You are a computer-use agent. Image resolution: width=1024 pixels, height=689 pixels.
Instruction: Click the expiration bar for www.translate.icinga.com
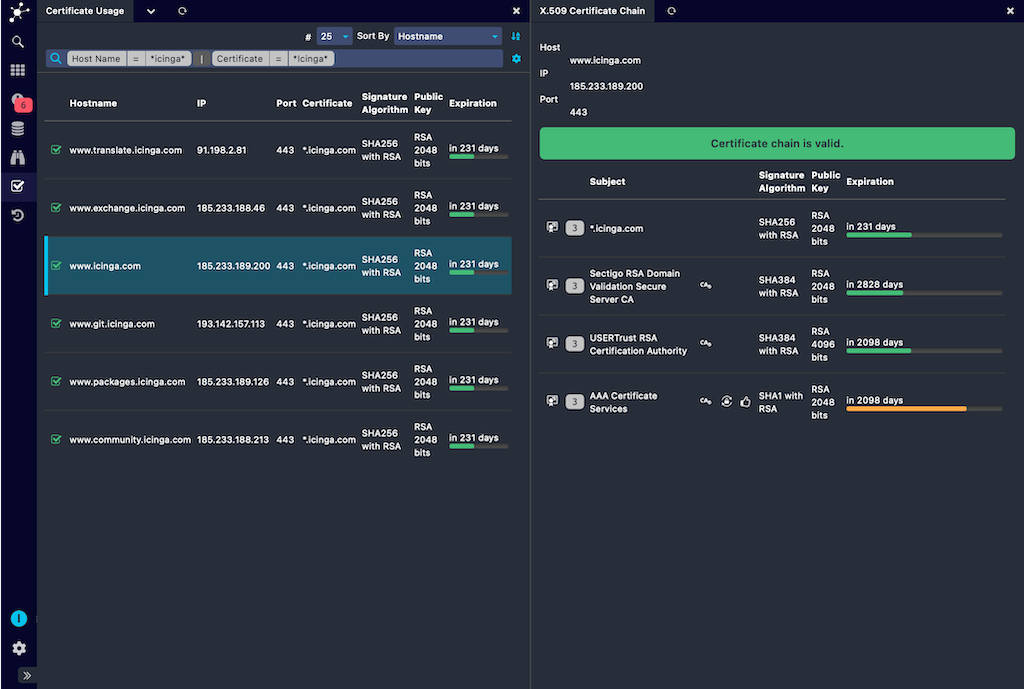click(478, 157)
